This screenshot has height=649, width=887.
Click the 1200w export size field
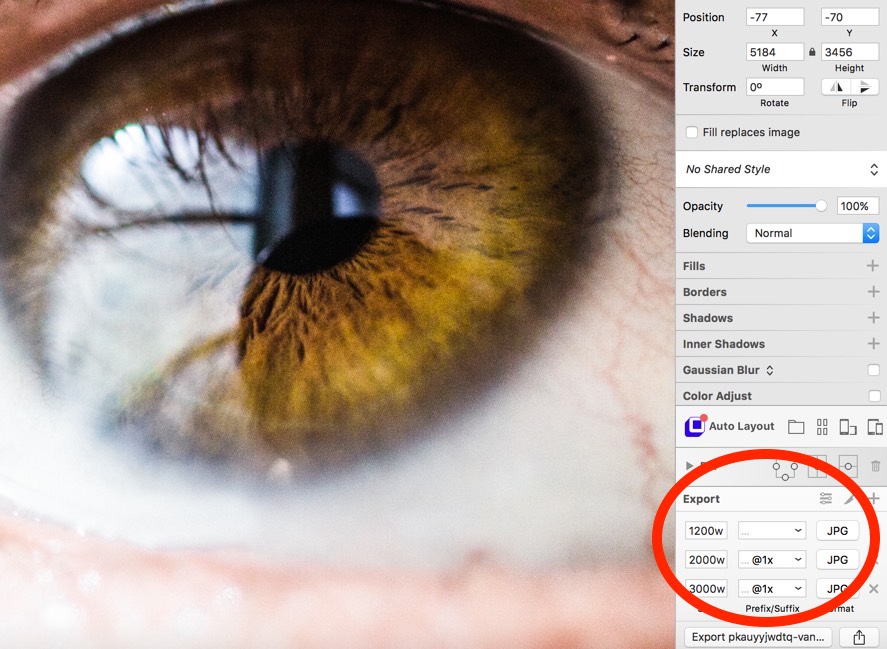(x=706, y=531)
